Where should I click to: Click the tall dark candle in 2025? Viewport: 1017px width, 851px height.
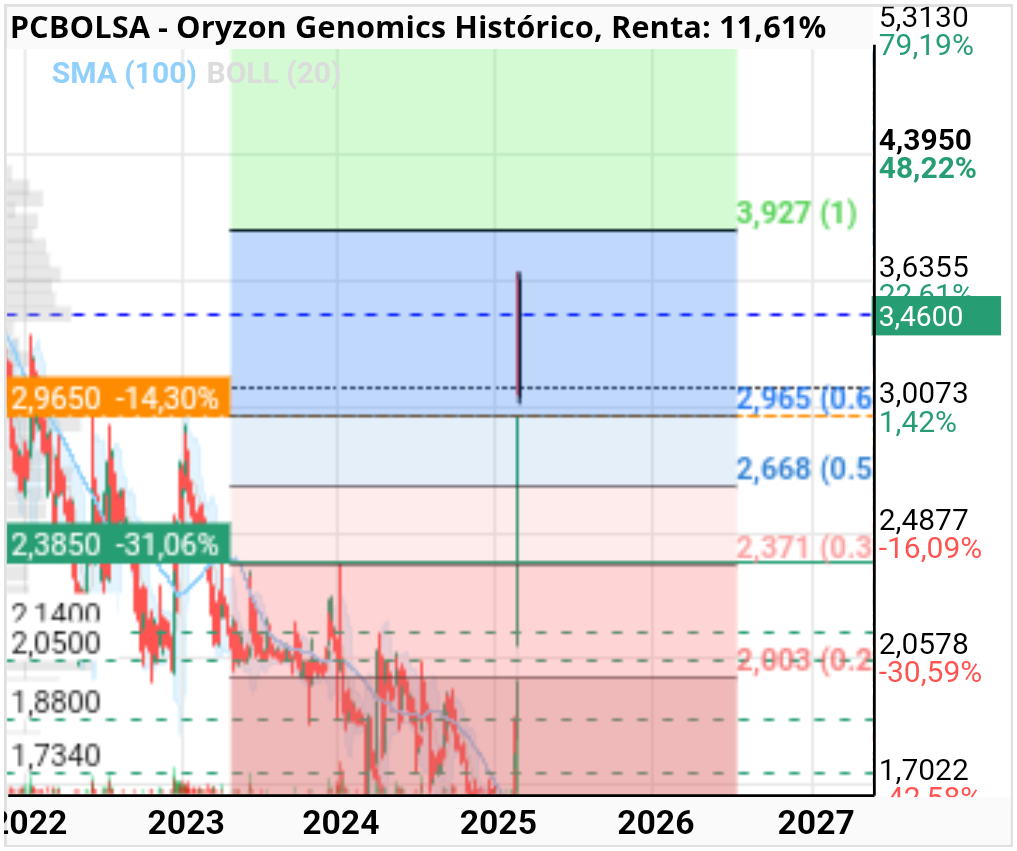click(x=519, y=337)
